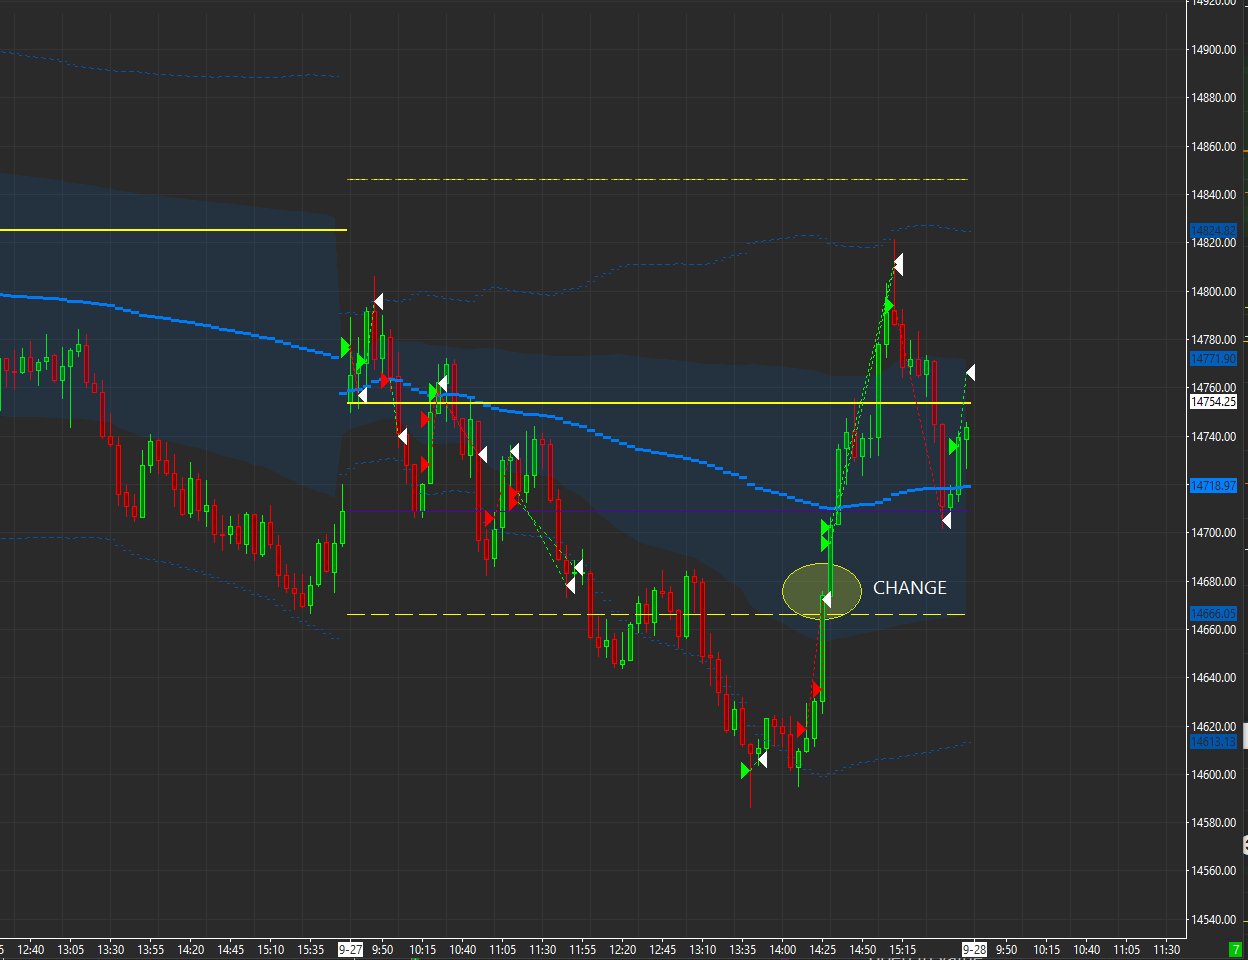
Task: Click the 13:30 time axis label
Action: pos(111,950)
